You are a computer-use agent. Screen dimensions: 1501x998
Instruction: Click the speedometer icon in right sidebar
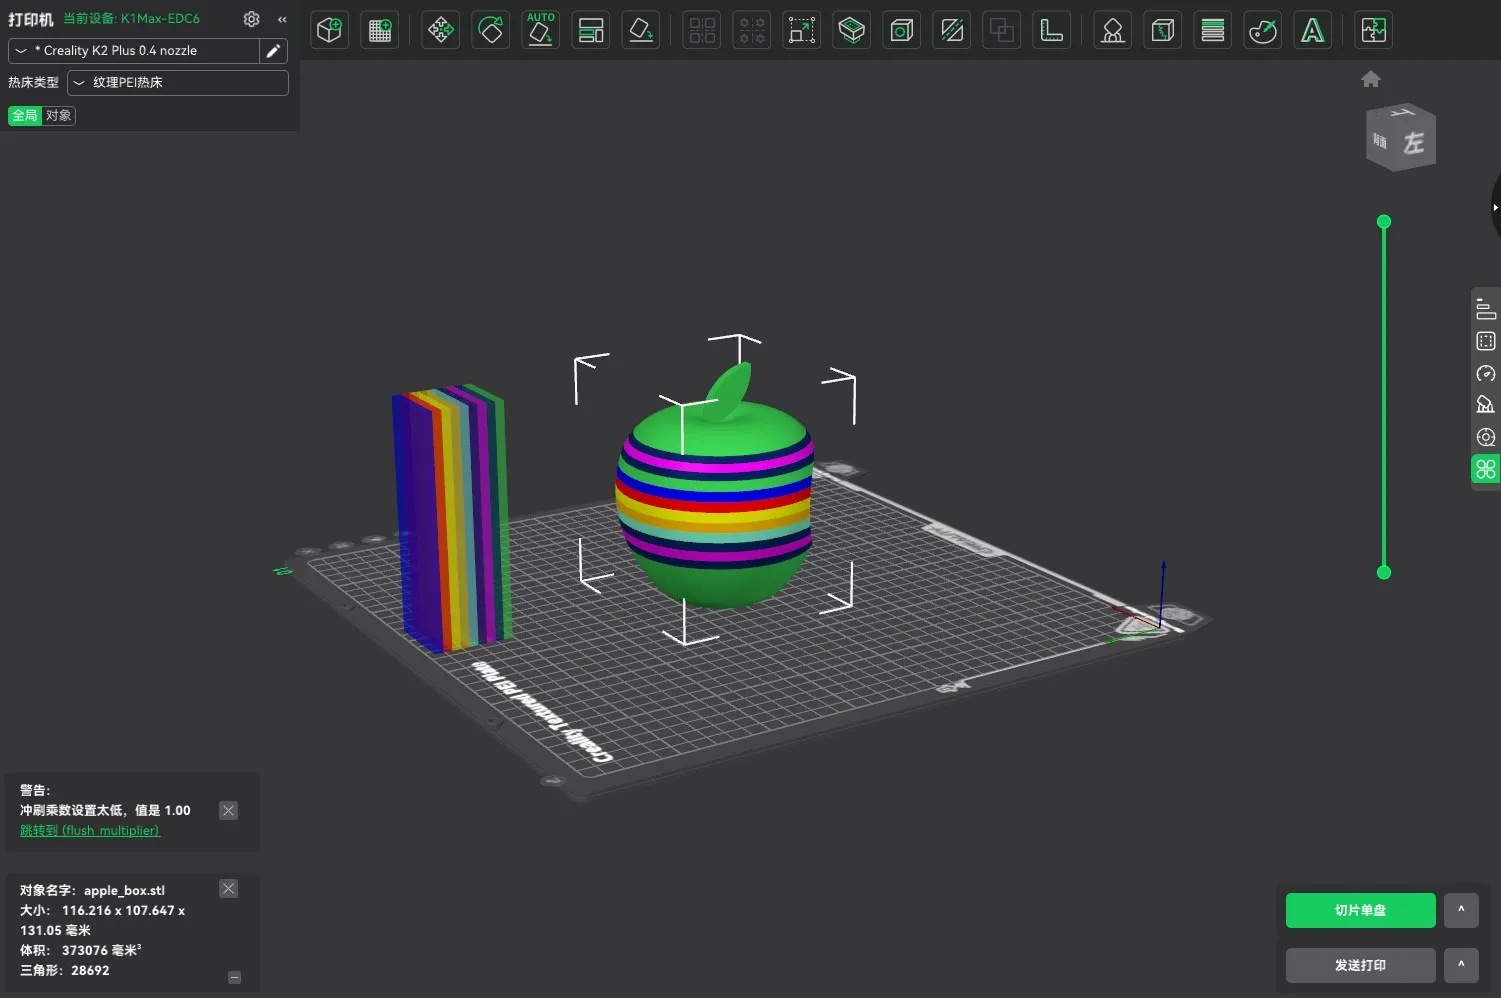pos(1486,373)
